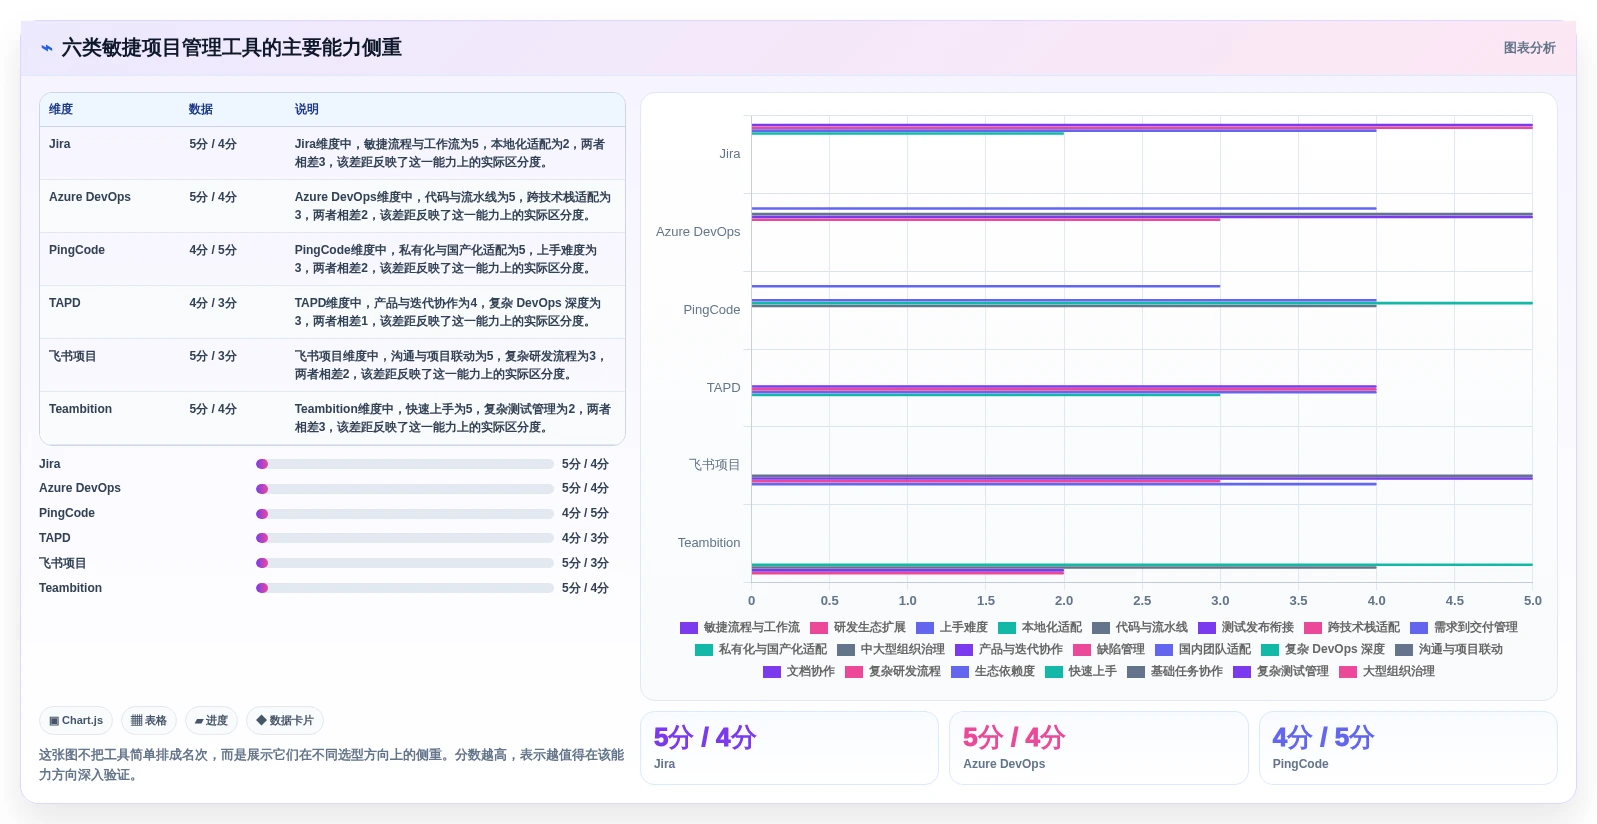
Task: Click the 进度 tag chip
Action: [211, 720]
